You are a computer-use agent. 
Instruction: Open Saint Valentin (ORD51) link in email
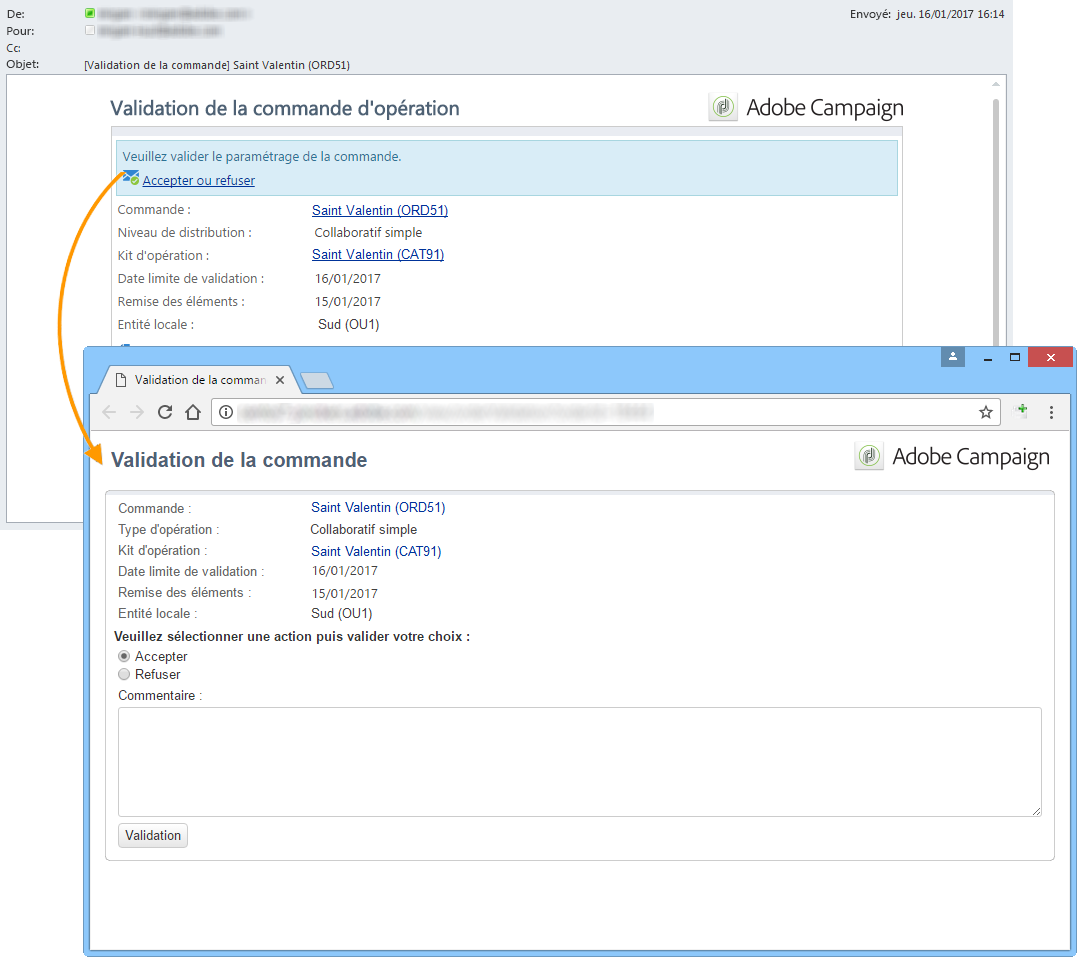[380, 210]
